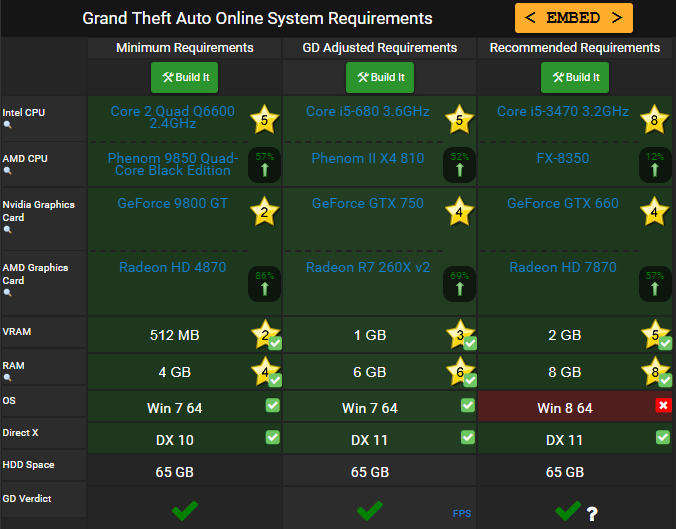
Task: Click the star rating next to GeForce 9800 GT
Action: point(265,212)
